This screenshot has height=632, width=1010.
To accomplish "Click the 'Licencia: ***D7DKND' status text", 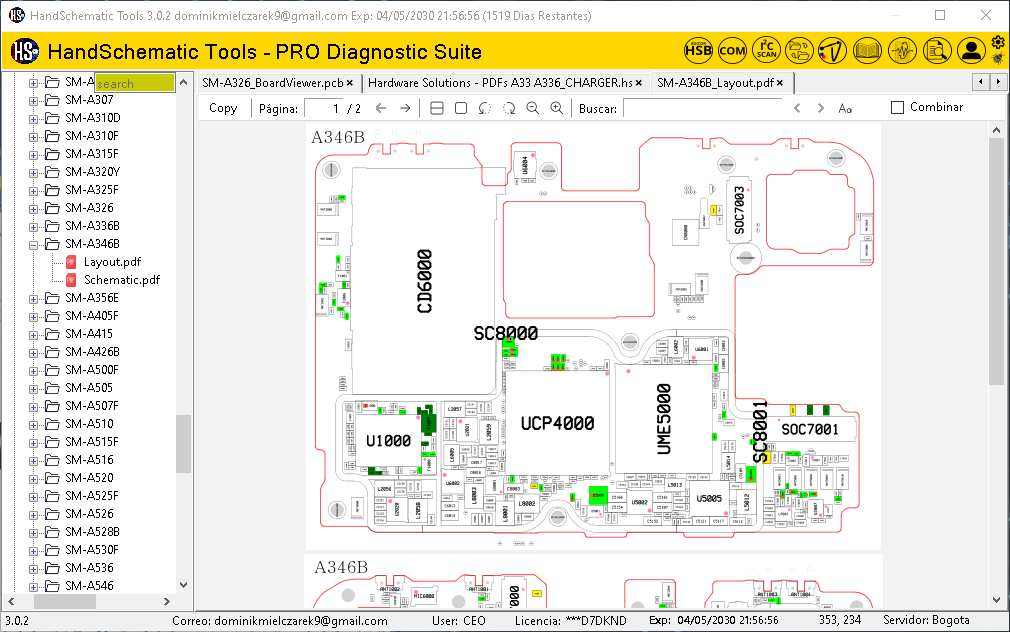I will (x=571, y=621).
